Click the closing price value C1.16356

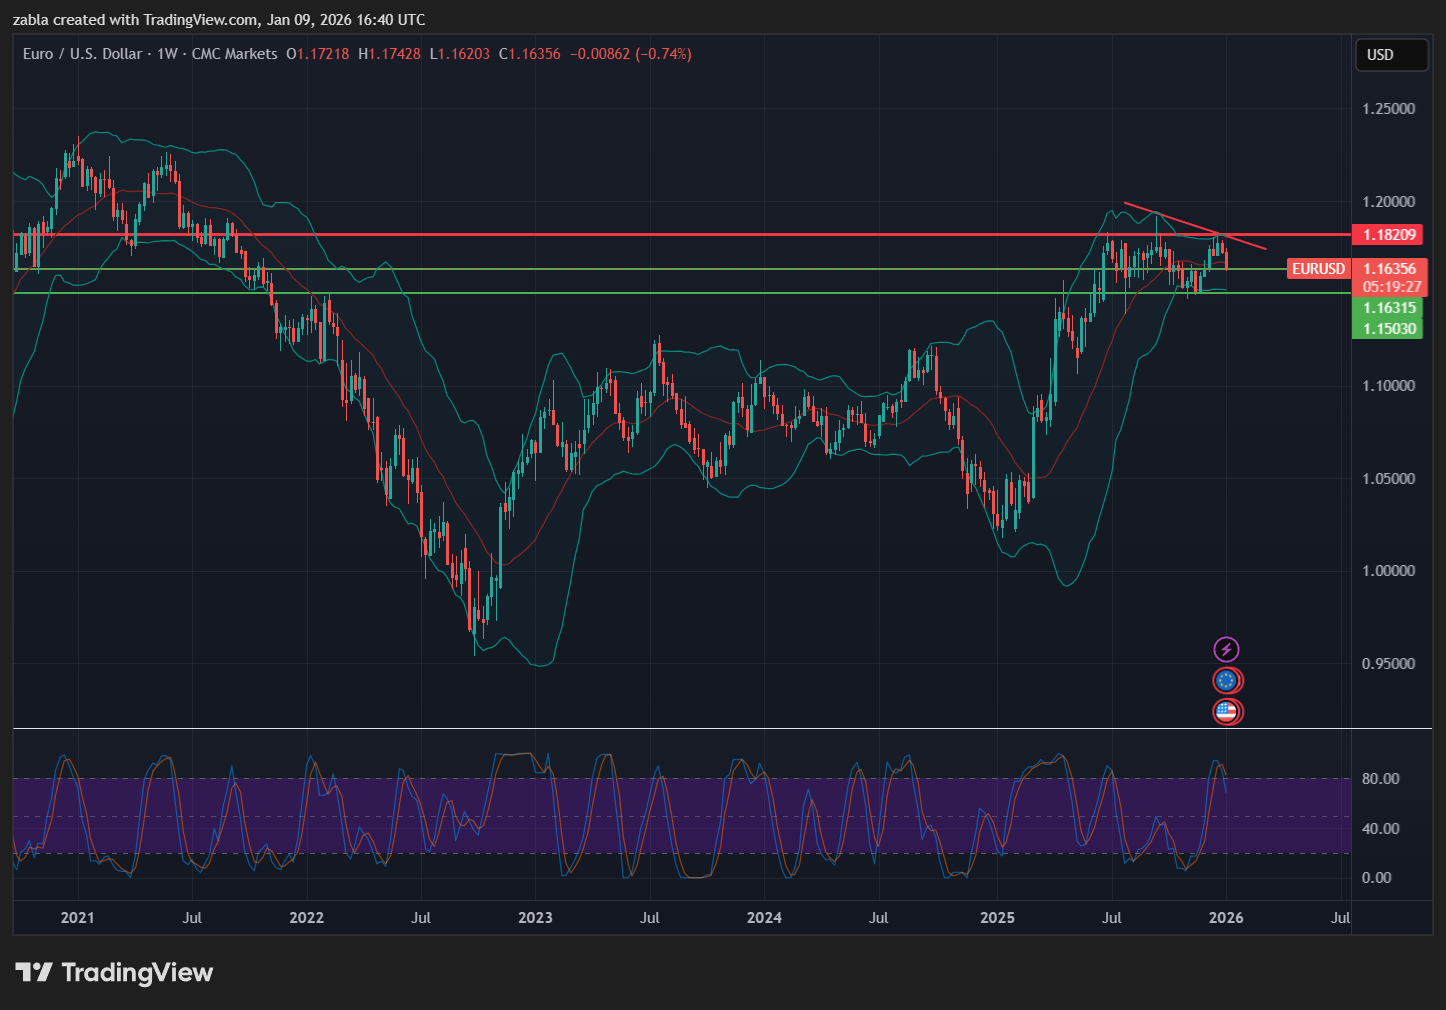pyautogui.click(x=530, y=54)
